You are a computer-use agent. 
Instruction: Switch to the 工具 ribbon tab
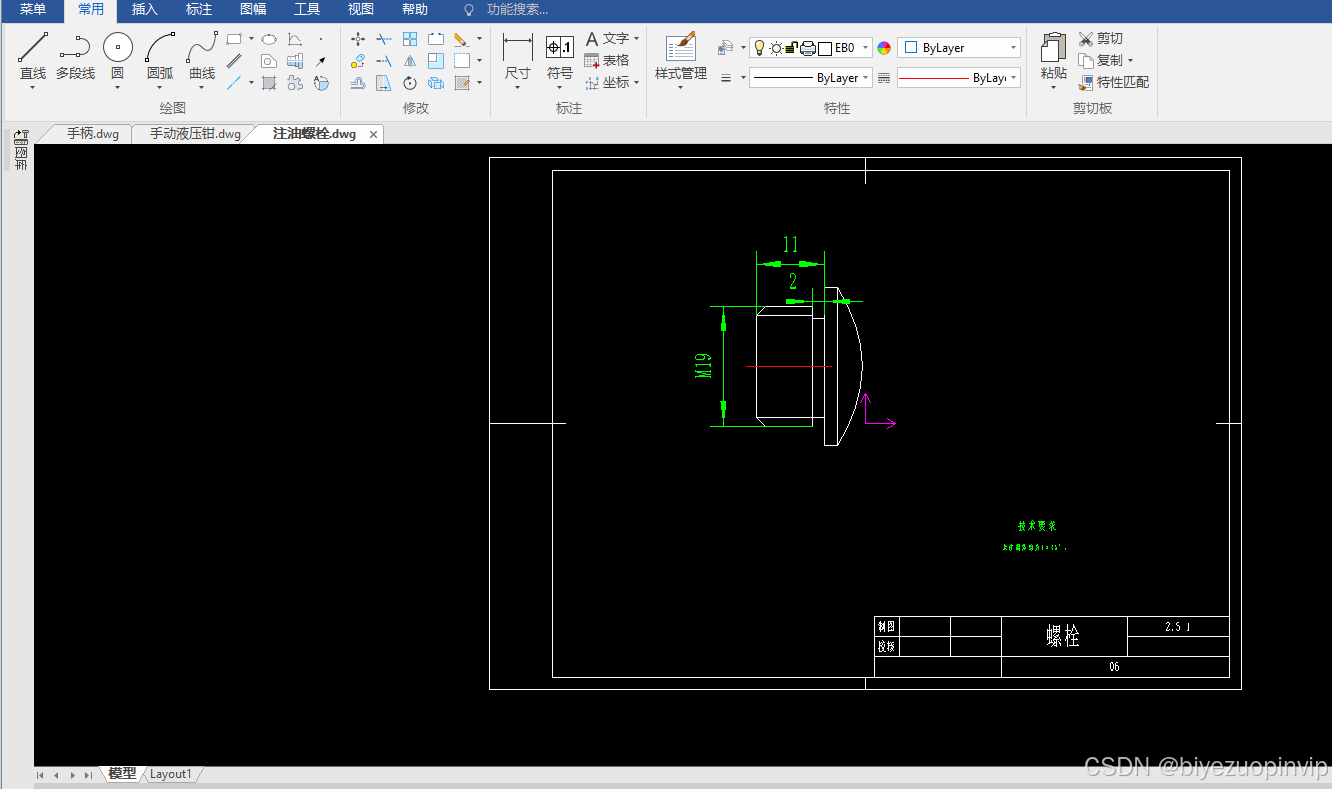307,10
